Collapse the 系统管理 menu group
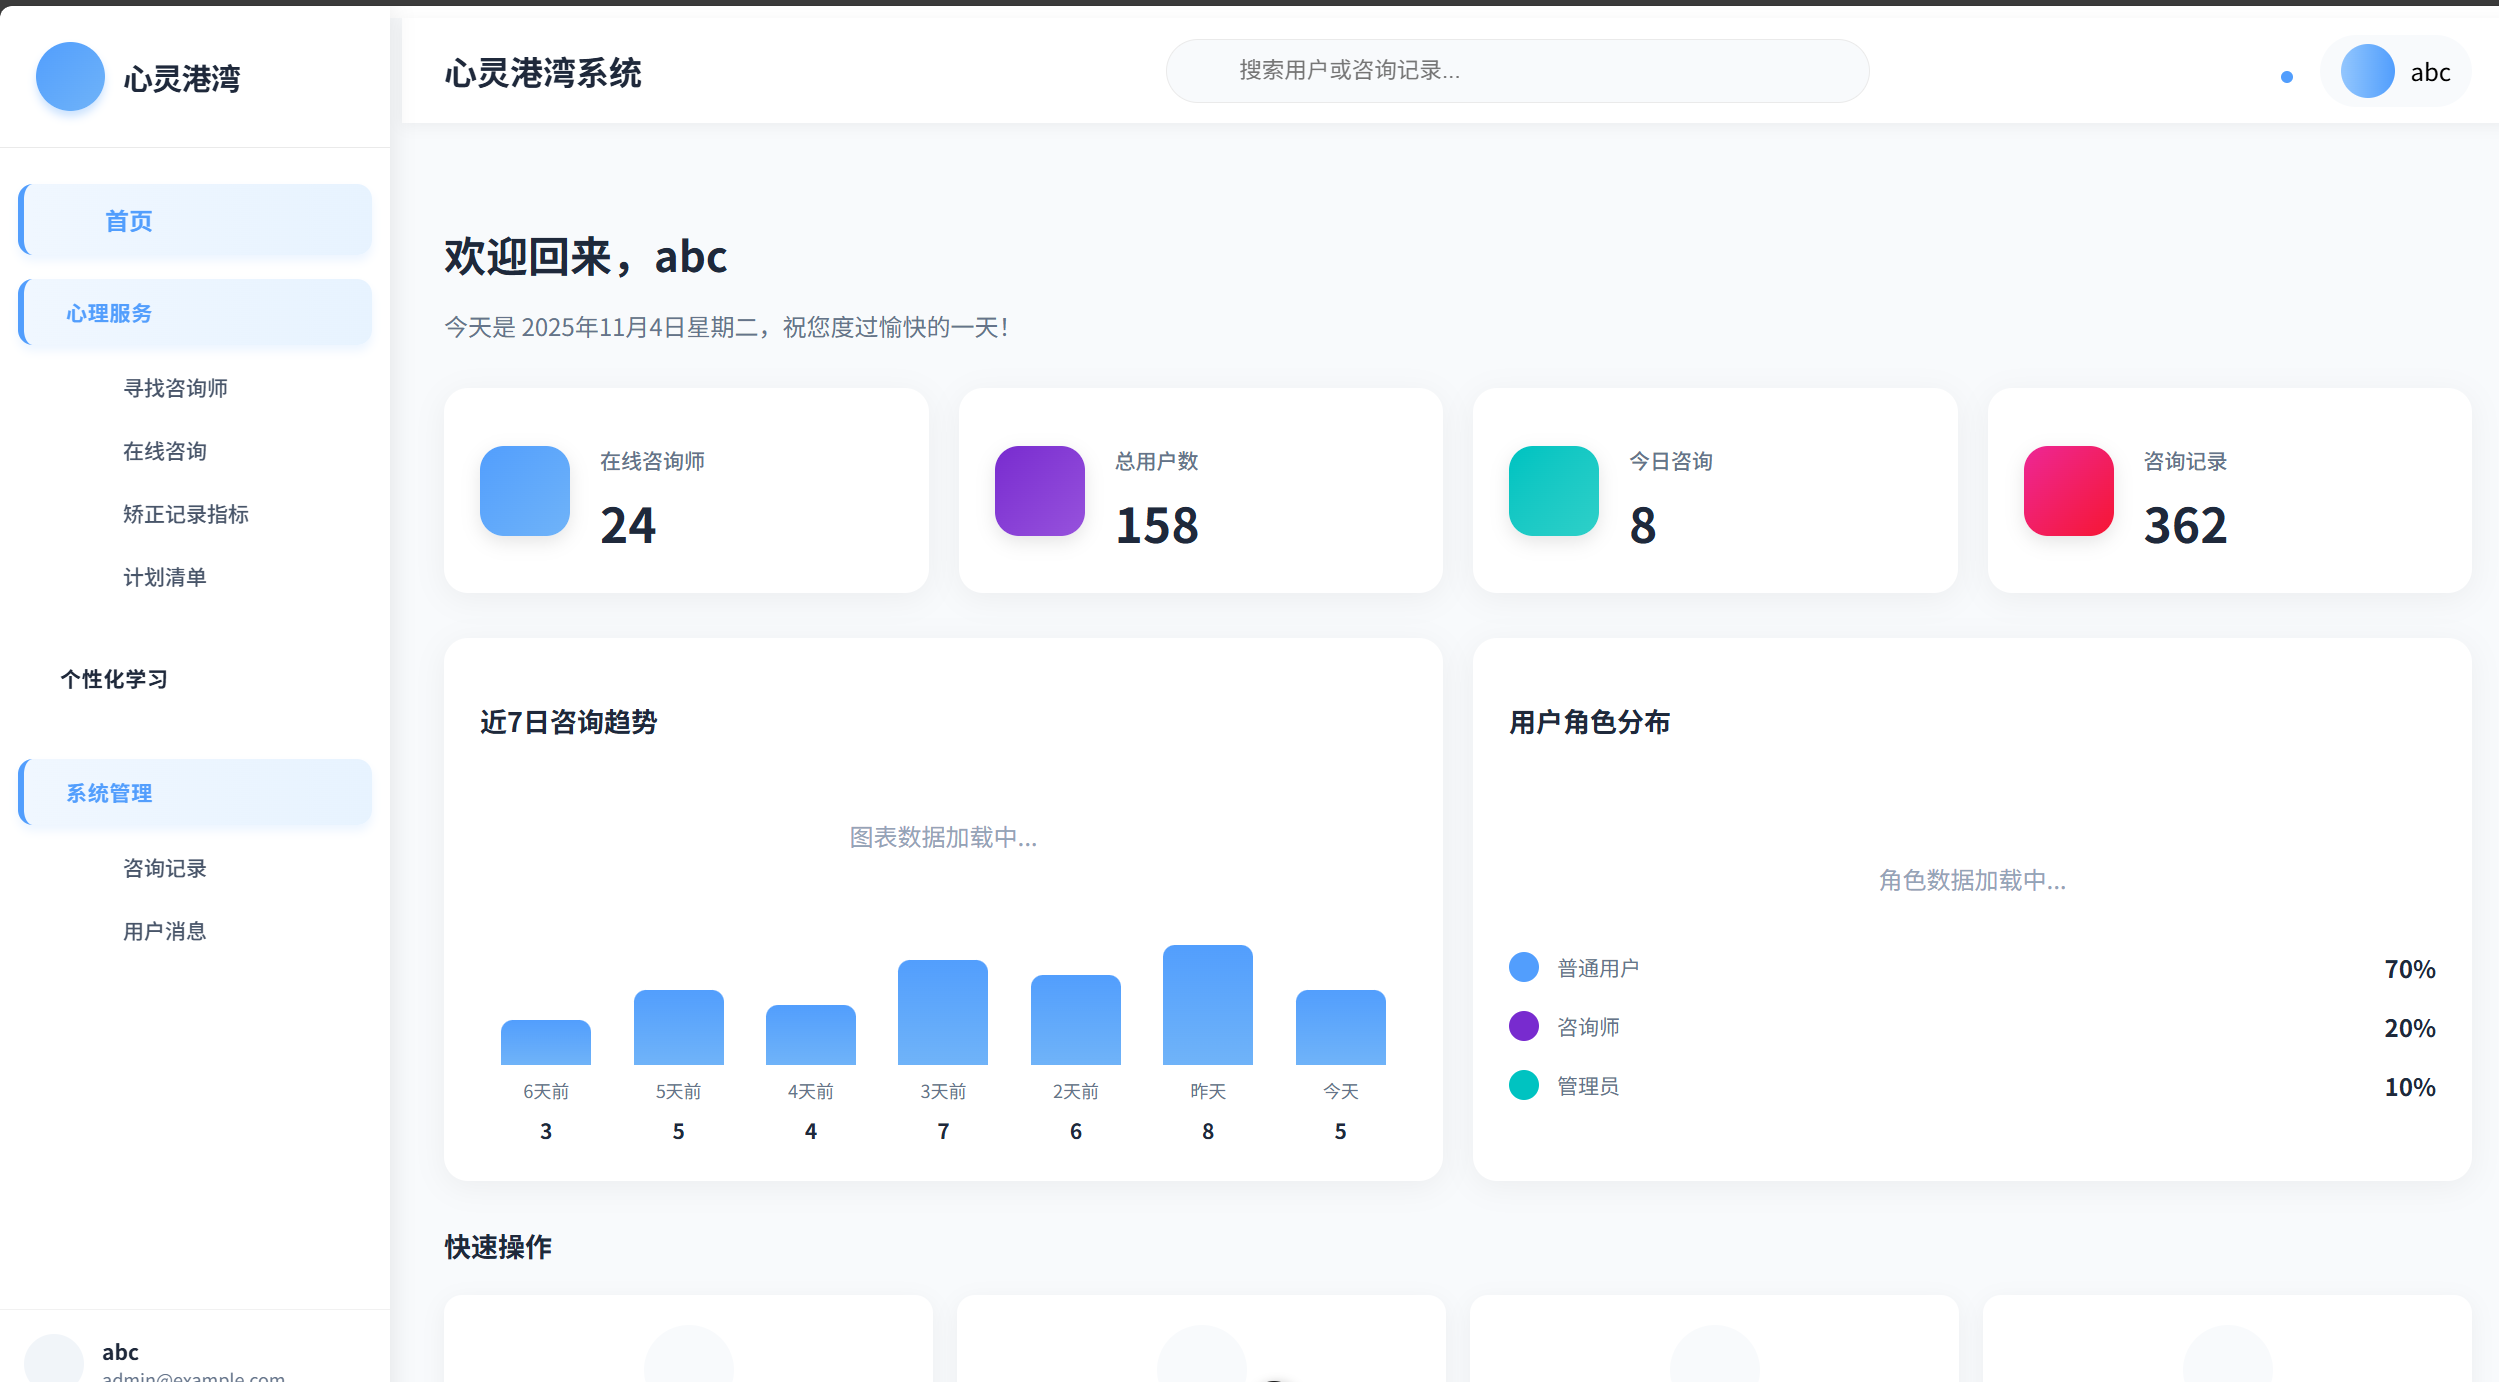This screenshot has width=2499, height=1382. pyautogui.click(x=196, y=793)
